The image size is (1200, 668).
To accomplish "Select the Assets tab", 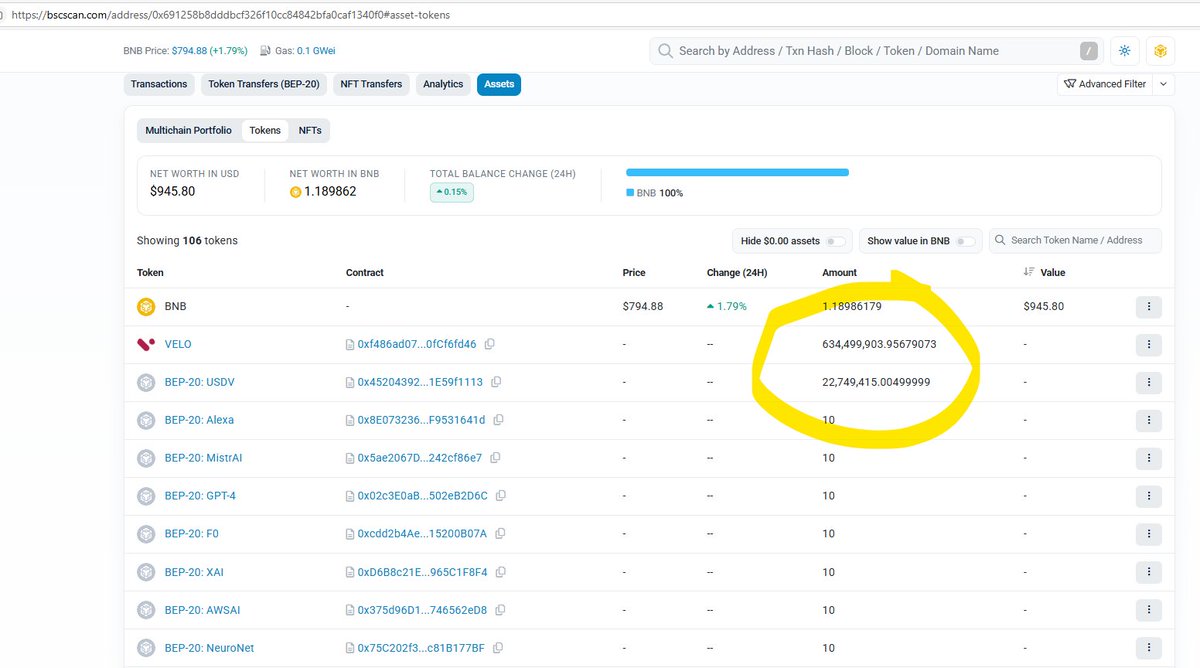I will click(499, 84).
